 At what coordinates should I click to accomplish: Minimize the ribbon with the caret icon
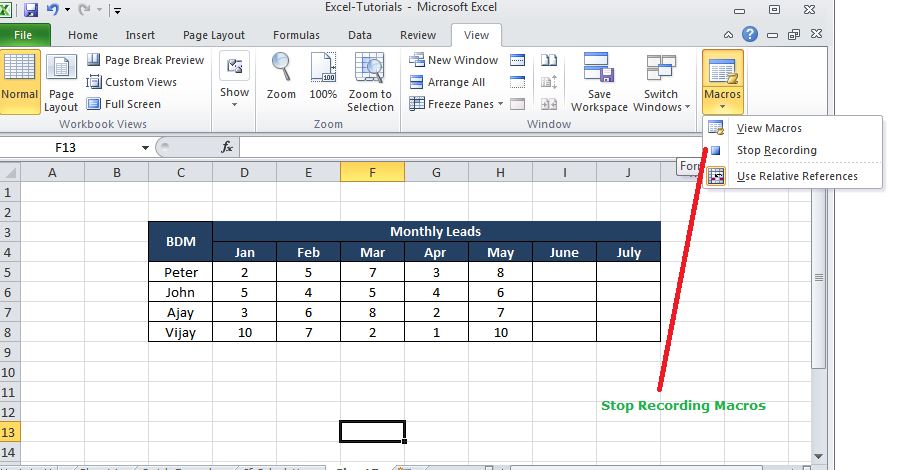click(728, 35)
